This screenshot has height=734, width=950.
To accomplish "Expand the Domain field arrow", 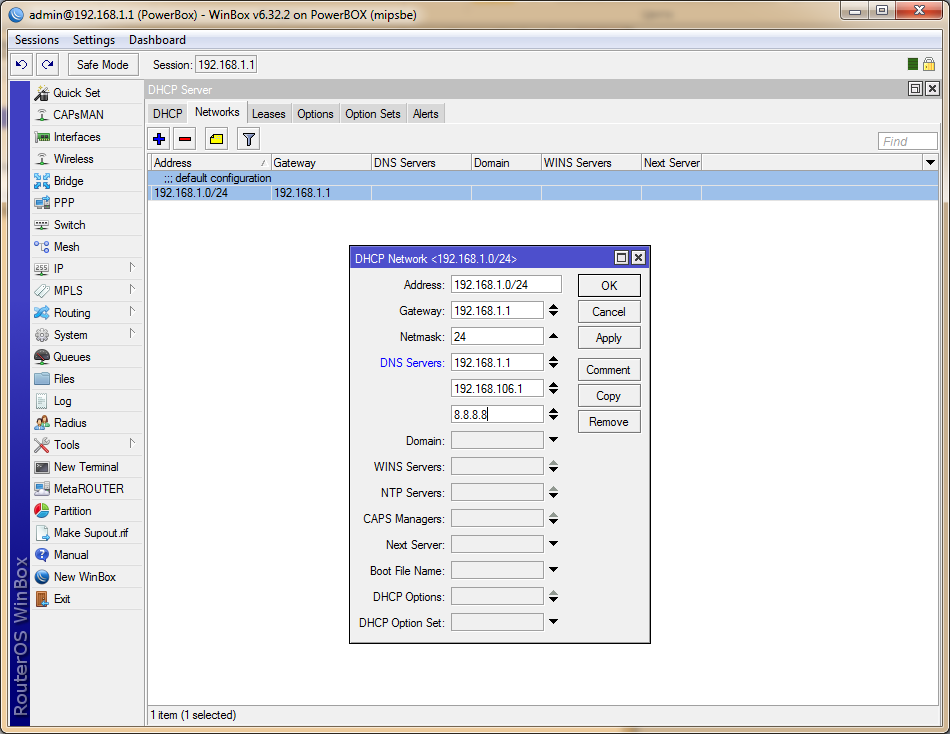I will tap(554, 440).
